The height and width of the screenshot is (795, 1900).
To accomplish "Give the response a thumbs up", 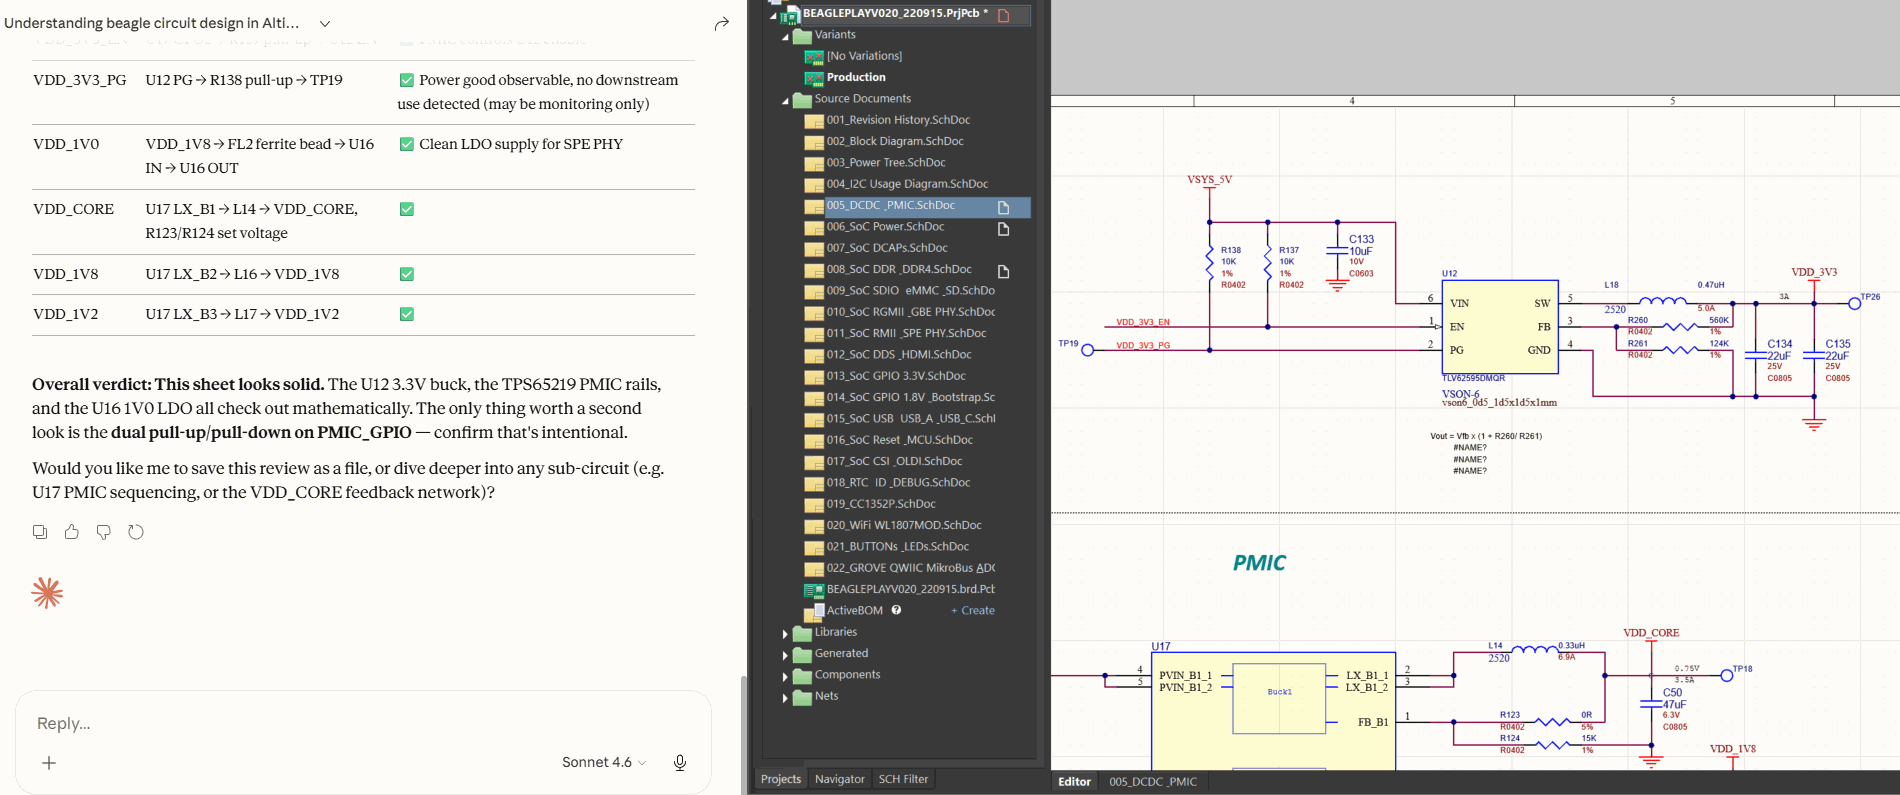I will pyautogui.click(x=72, y=532).
